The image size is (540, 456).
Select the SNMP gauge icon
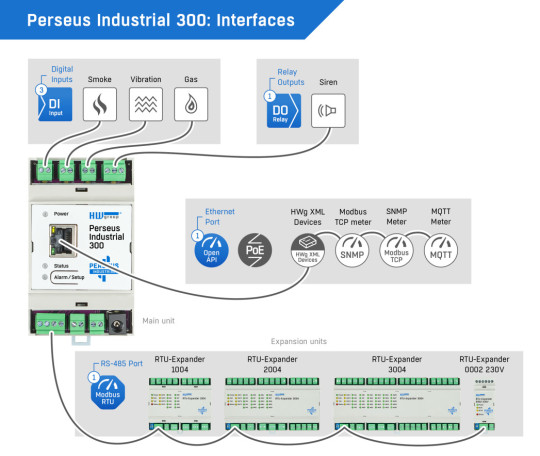pos(352,250)
